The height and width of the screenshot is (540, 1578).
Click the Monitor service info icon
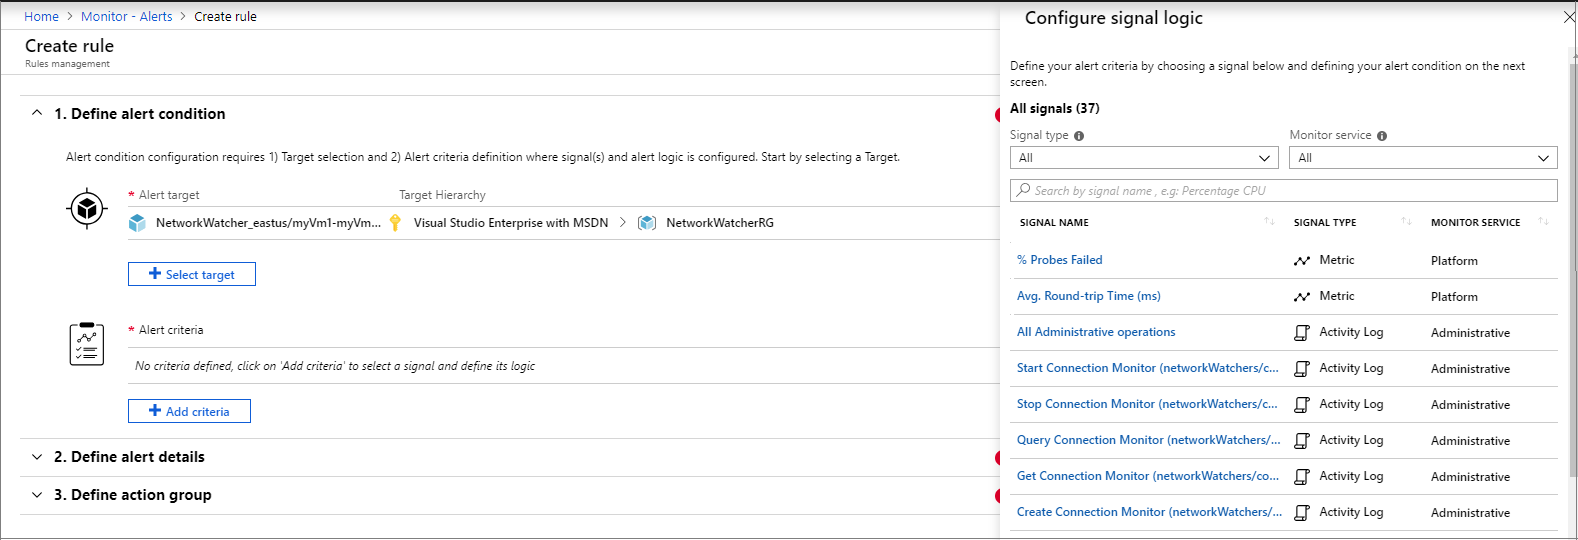pos(1382,136)
